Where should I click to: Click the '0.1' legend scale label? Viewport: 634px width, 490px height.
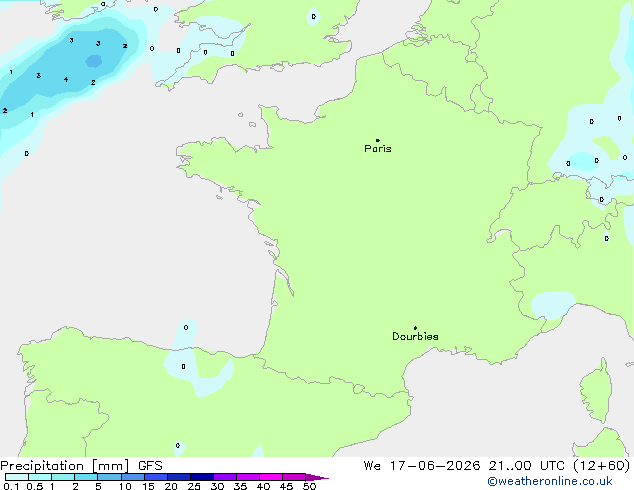[x=11, y=486]
